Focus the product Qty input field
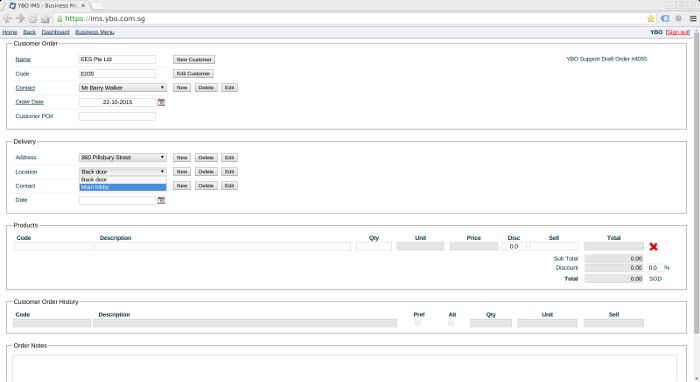 pos(374,246)
